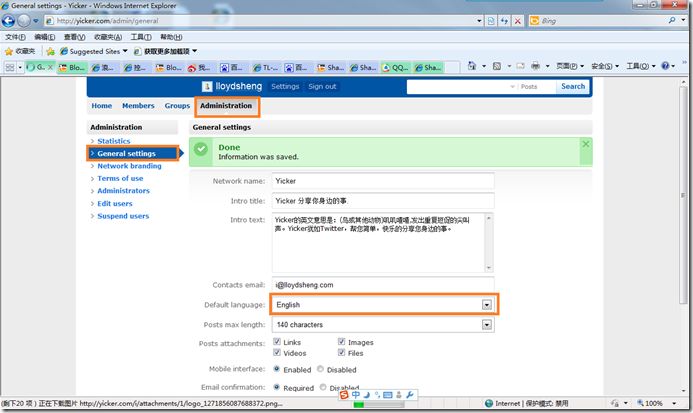Switch to the TL-... browser tab
Viewport: 693px width, 413px height.
tap(266, 68)
